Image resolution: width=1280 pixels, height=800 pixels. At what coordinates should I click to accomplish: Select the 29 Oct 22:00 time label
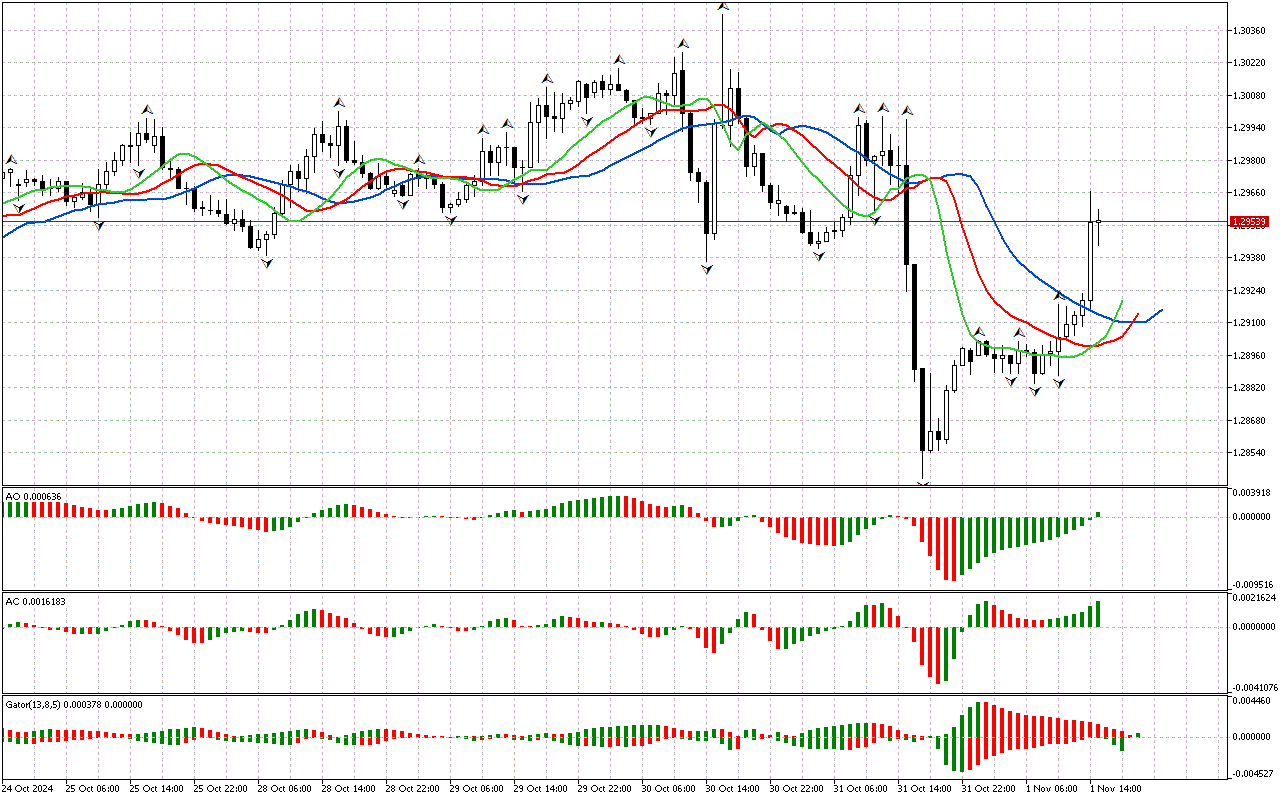tap(607, 788)
